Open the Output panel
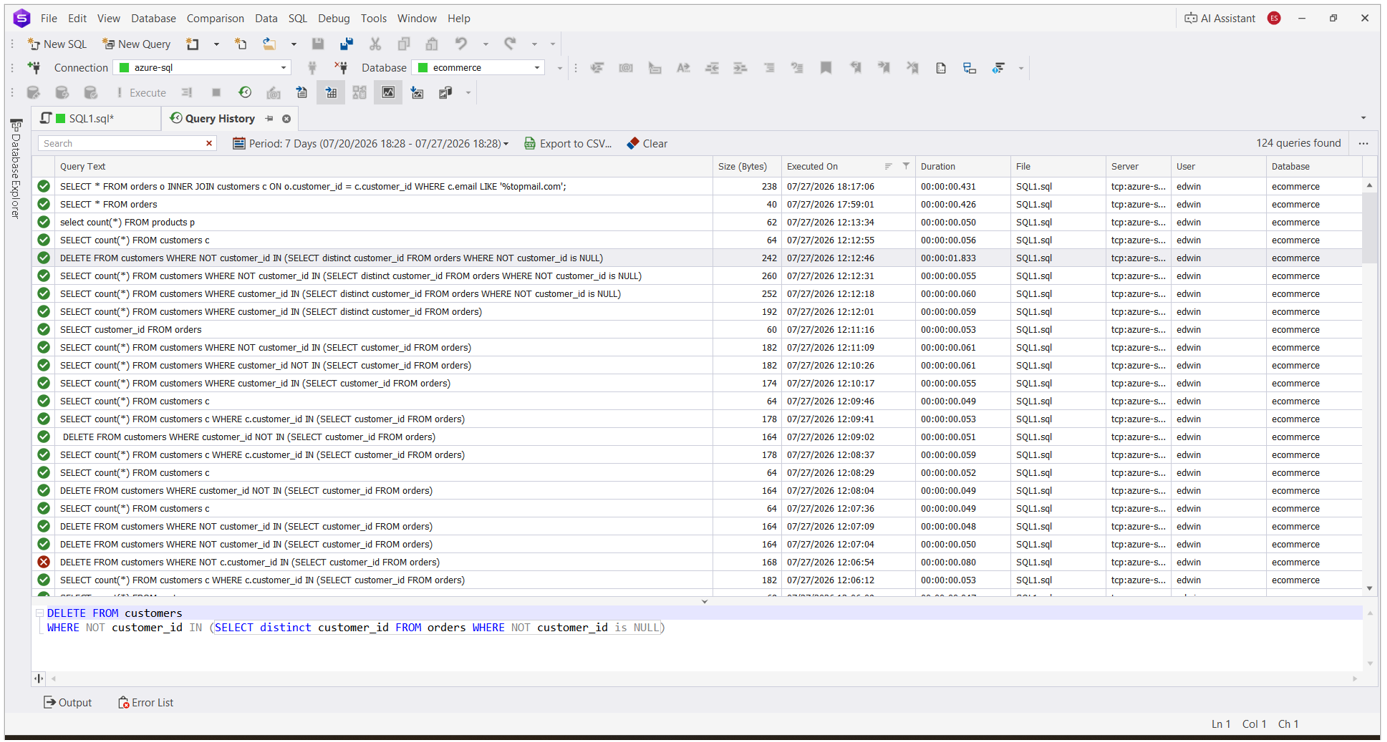Viewport: 1387px width, 742px height. tap(67, 703)
